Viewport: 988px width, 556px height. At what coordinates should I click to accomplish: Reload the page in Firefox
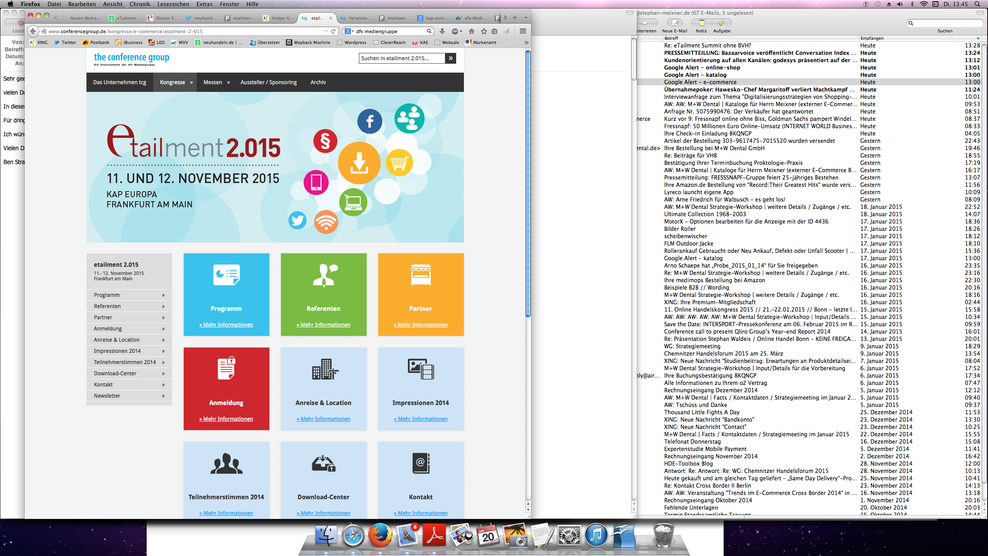(x=333, y=31)
